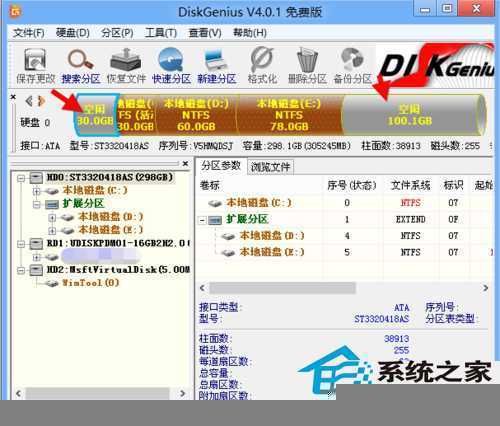This screenshot has width=500, height=426.
Task: Select the 30.0GB free space (空闲) block
Action: coord(96,115)
